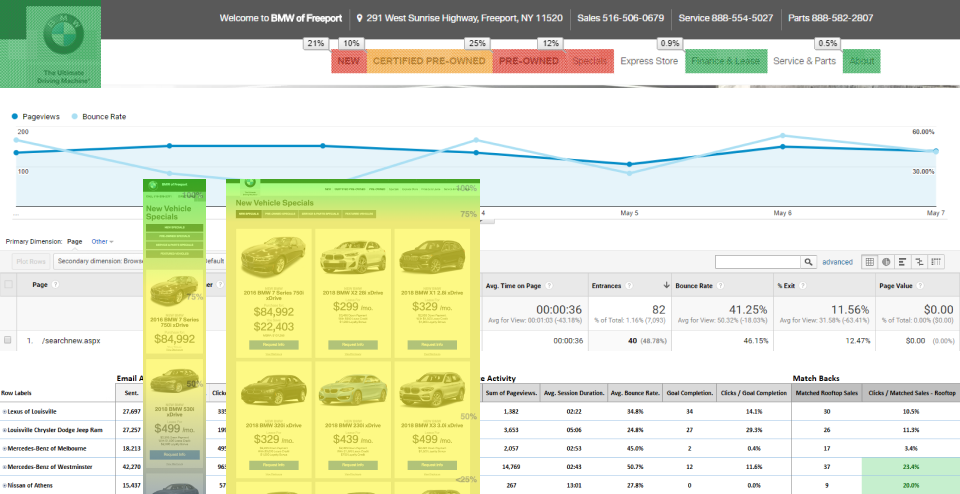Expand Louisville Chrysler Dodge Jeep Ram row
This screenshot has width=960, height=494.
pyautogui.click(x=4, y=430)
